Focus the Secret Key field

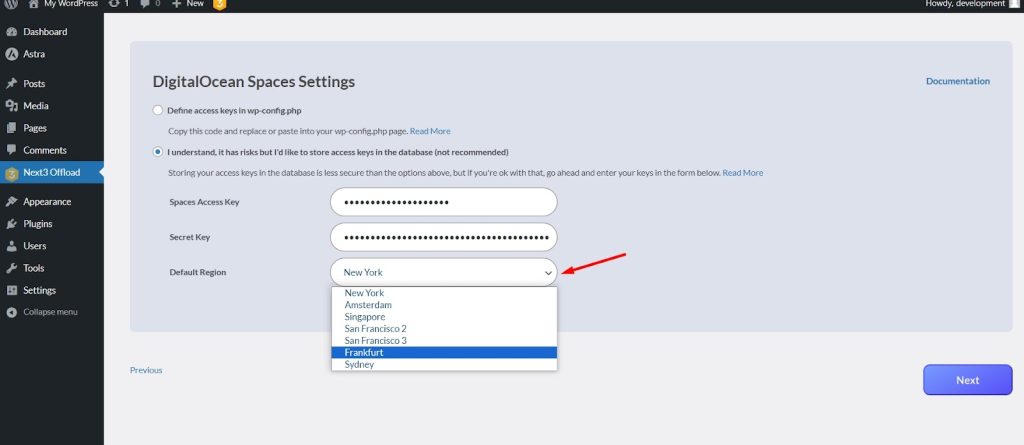tap(443, 237)
